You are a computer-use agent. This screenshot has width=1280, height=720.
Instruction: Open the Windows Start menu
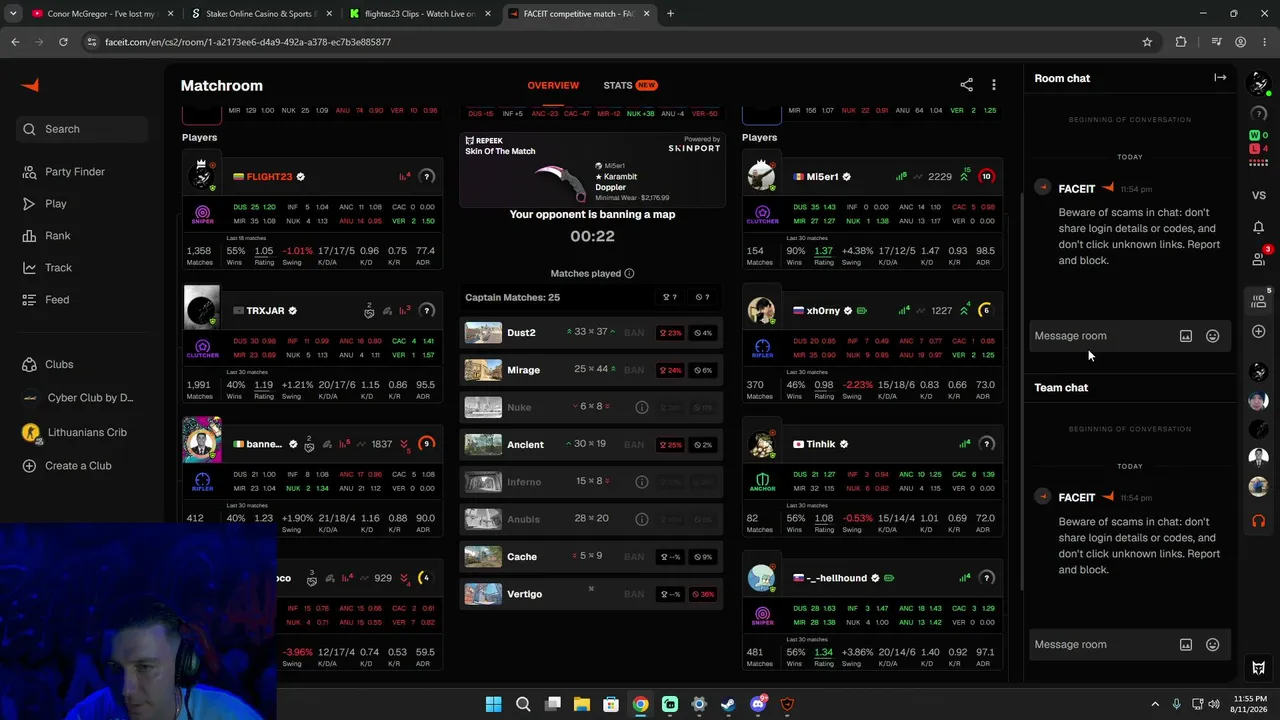tap(493, 705)
